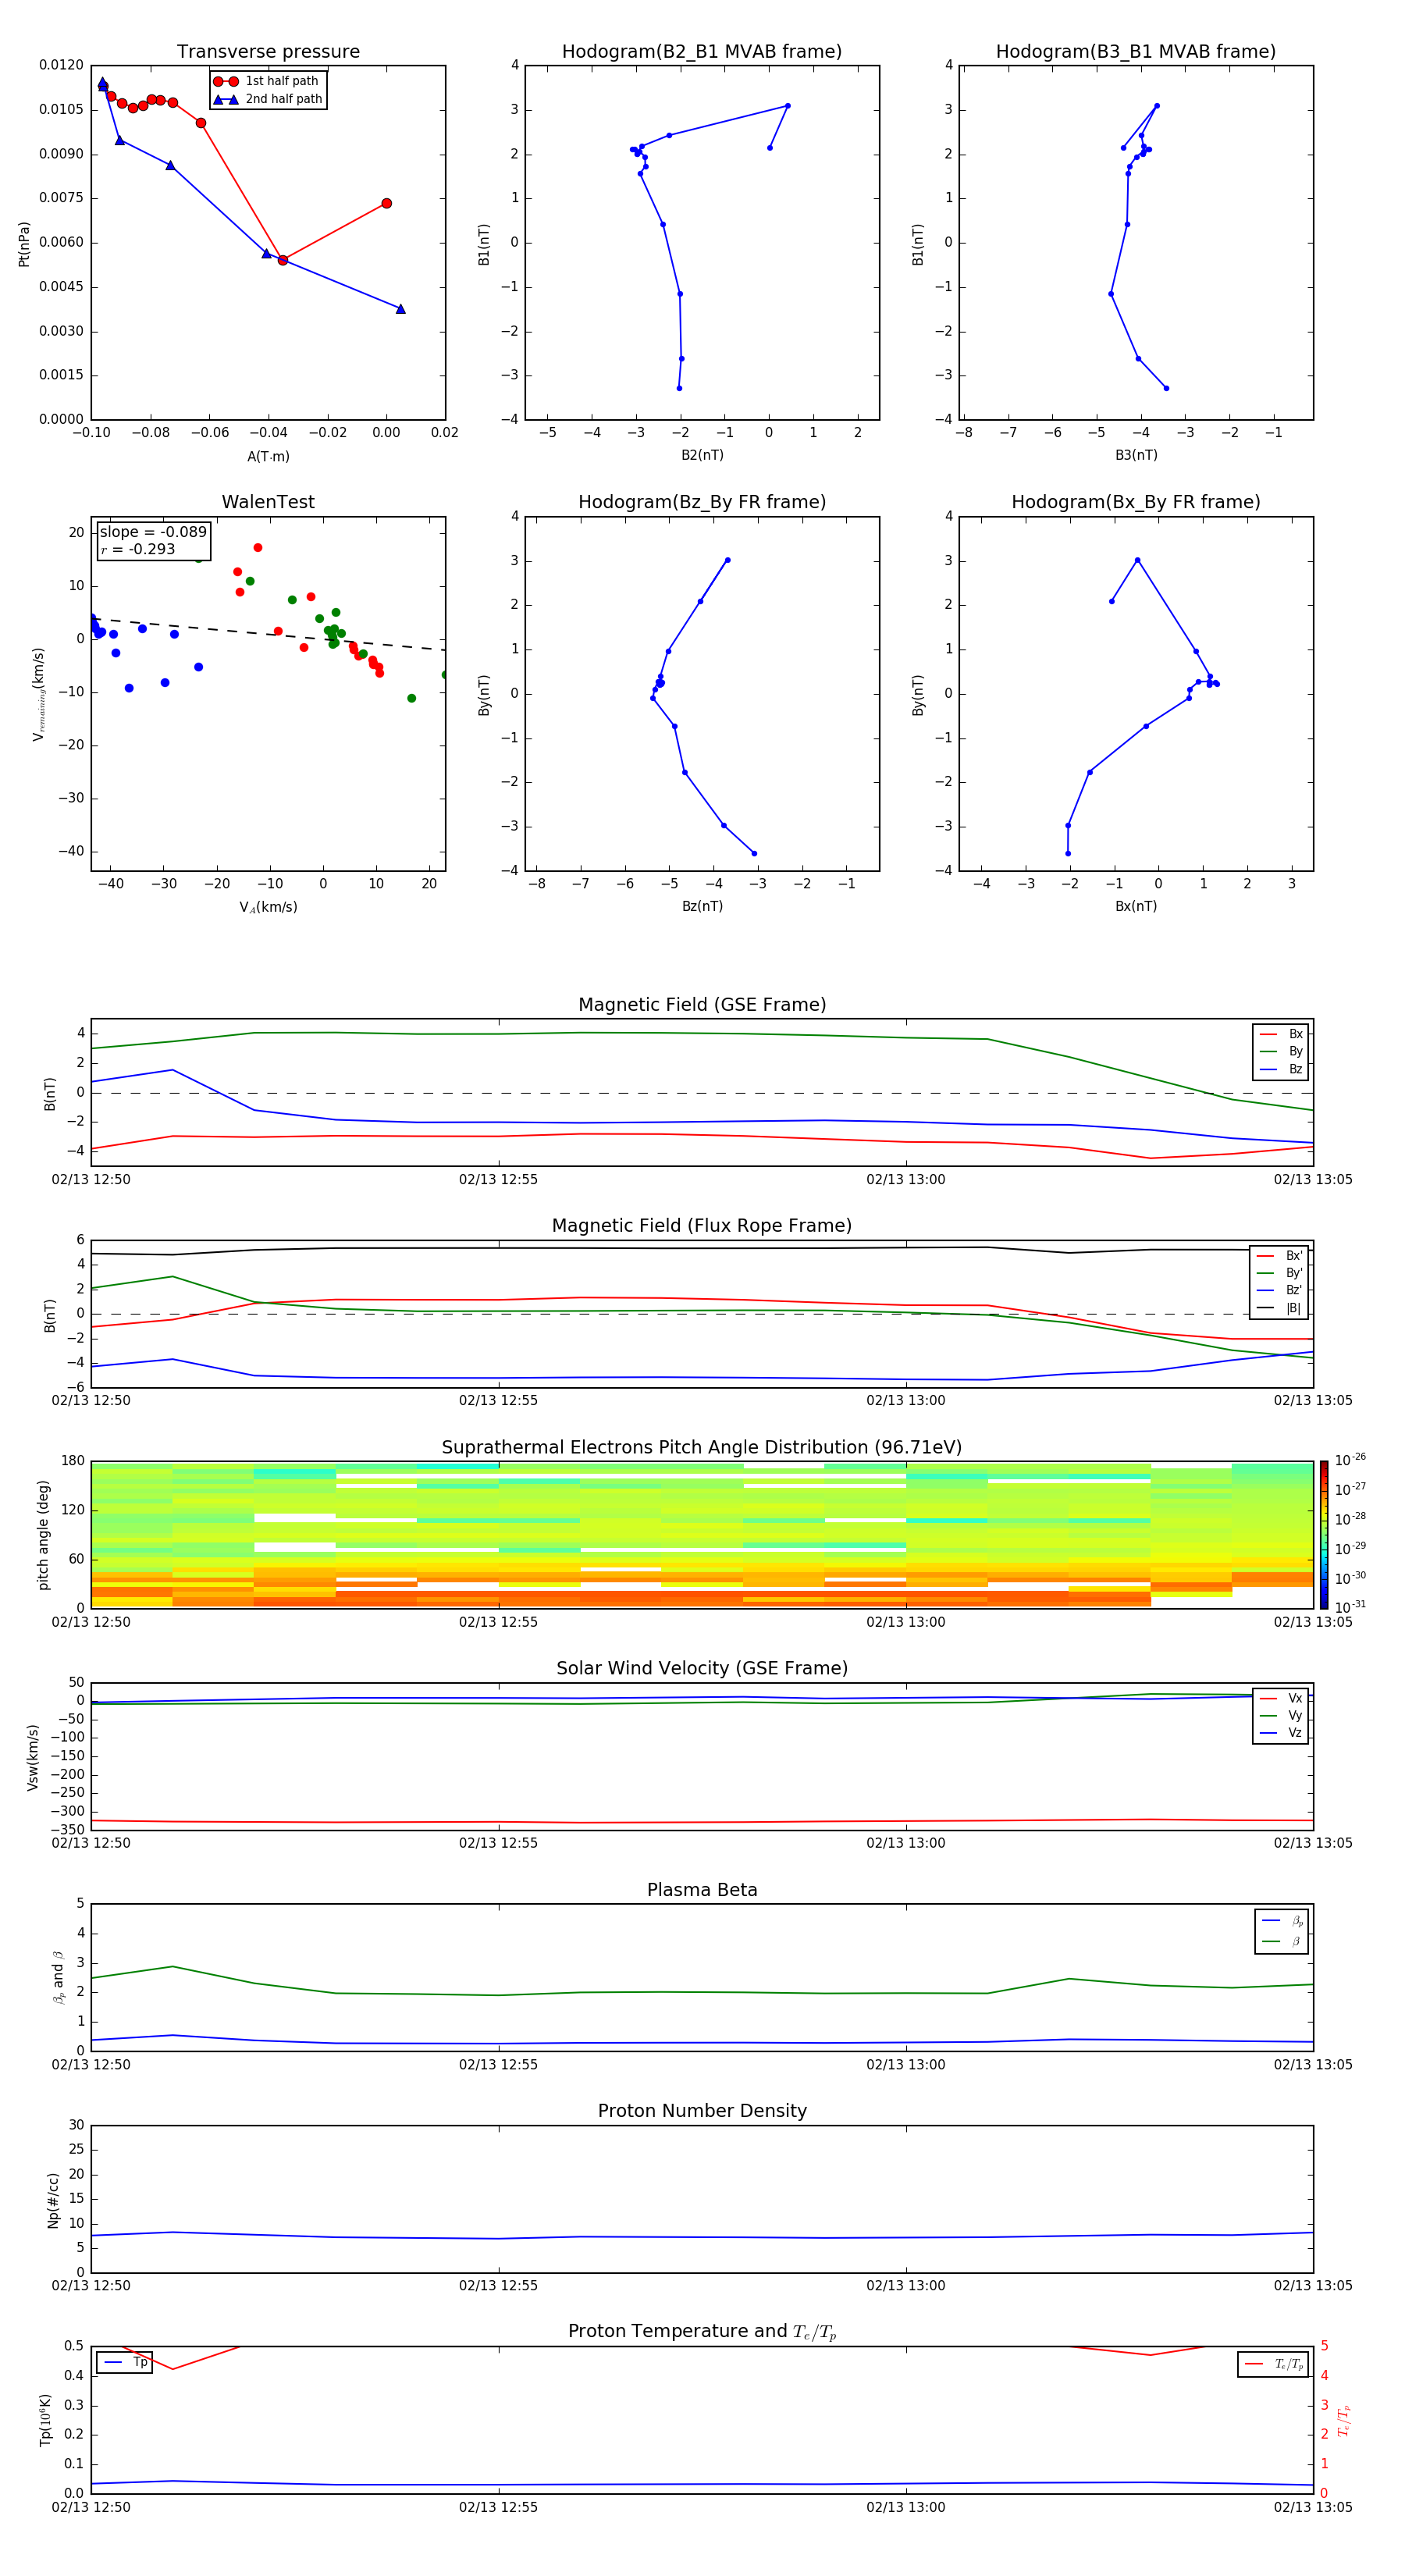Viewport: 1405px width, 2576px height.
Task: Click the '02/13 12:55' tick under GSE magnetic field
Action: pyautogui.click(x=498, y=1180)
